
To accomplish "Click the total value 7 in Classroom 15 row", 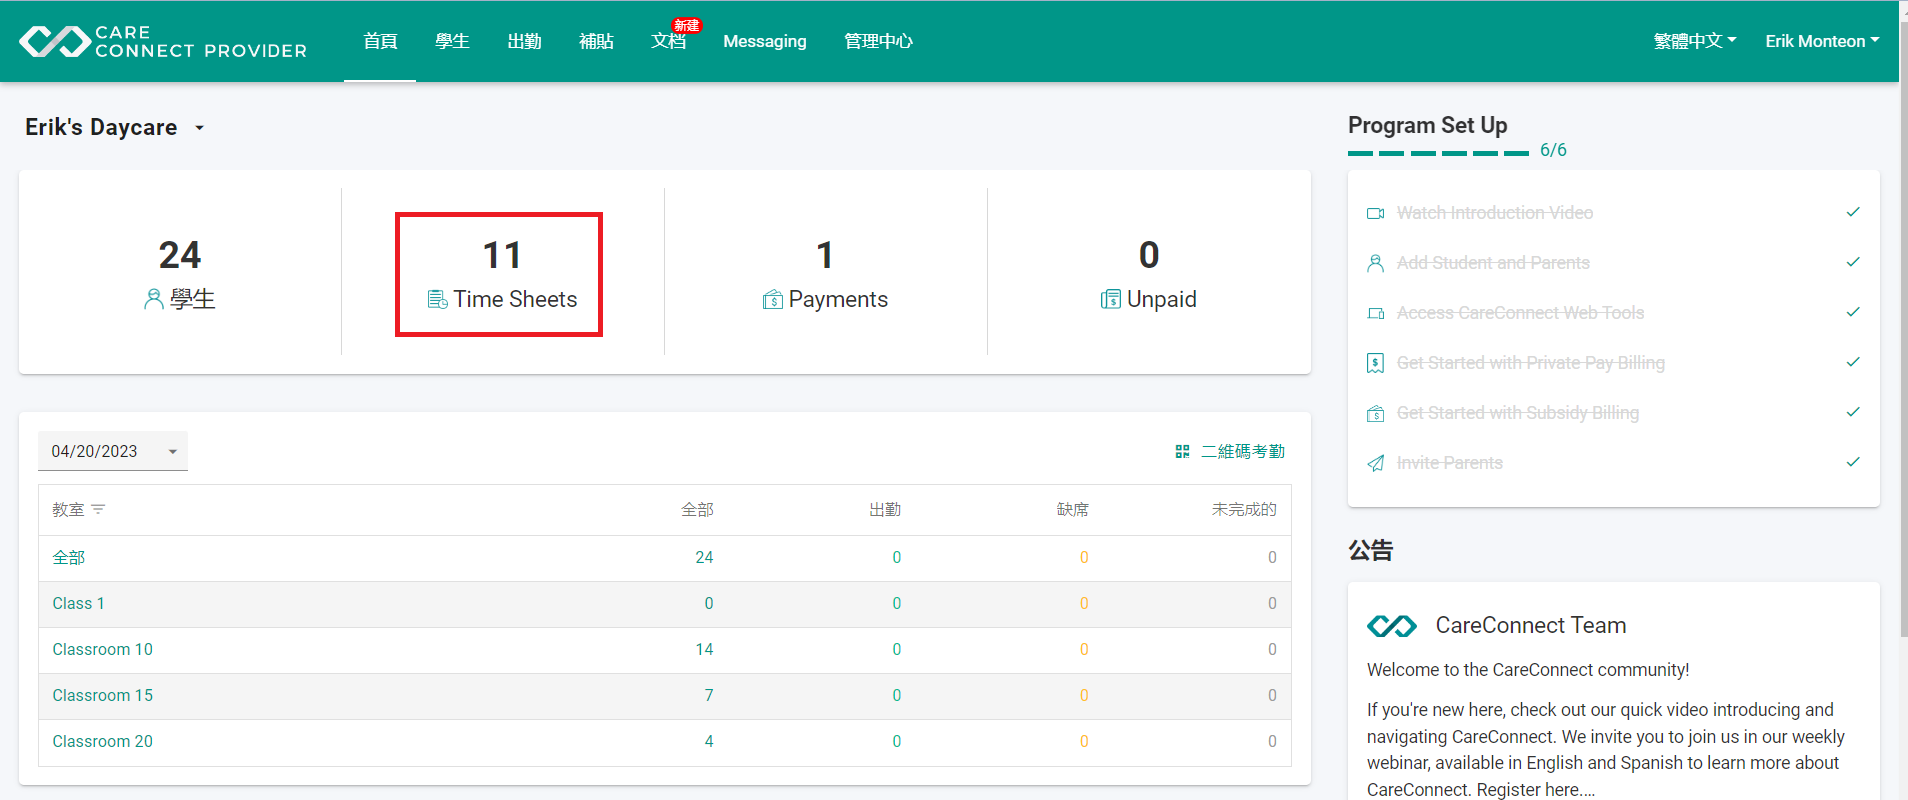I will point(709,696).
